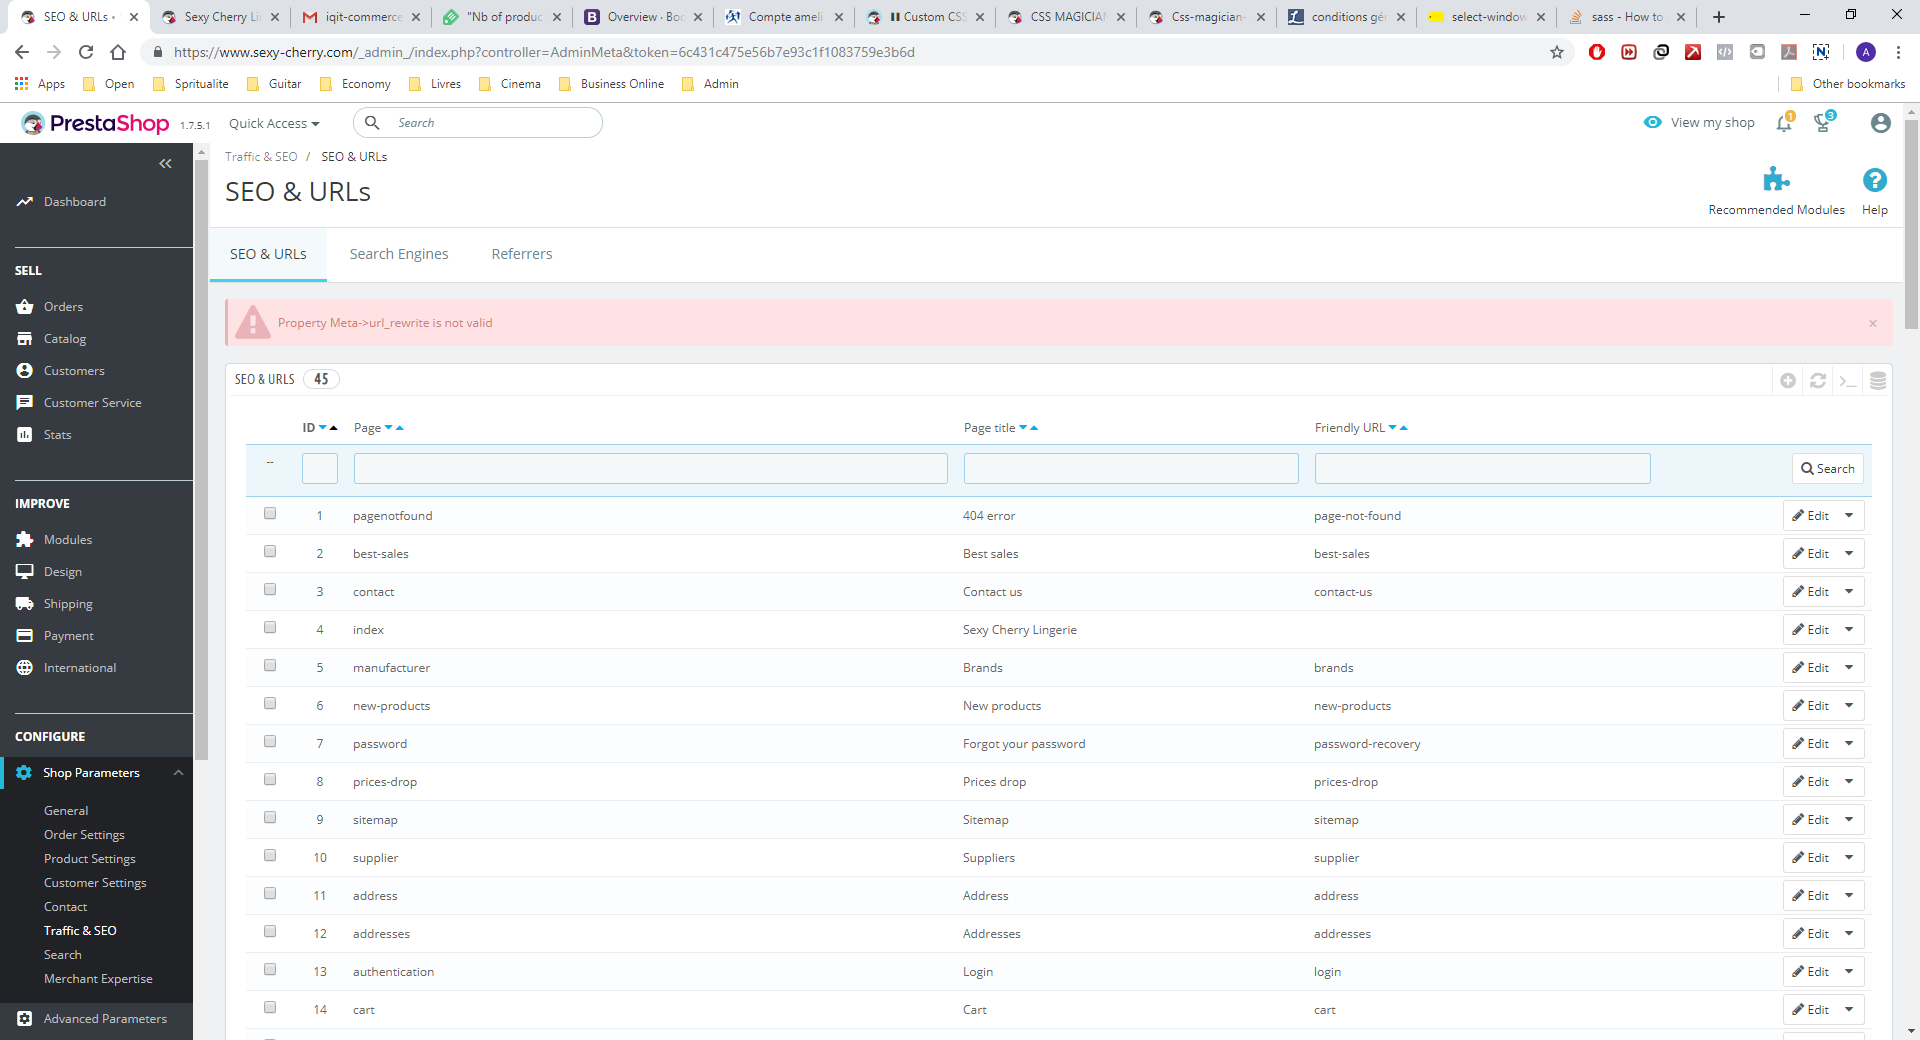Image resolution: width=1920 pixels, height=1040 pixels.
Task: Open the Referrers tab
Action: [x=522, y=254]
